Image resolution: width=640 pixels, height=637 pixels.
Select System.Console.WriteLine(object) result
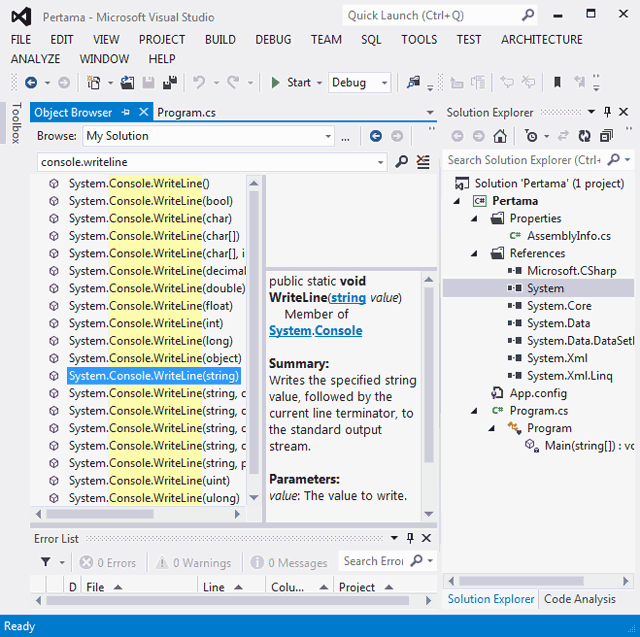click(x=155, y=358)
